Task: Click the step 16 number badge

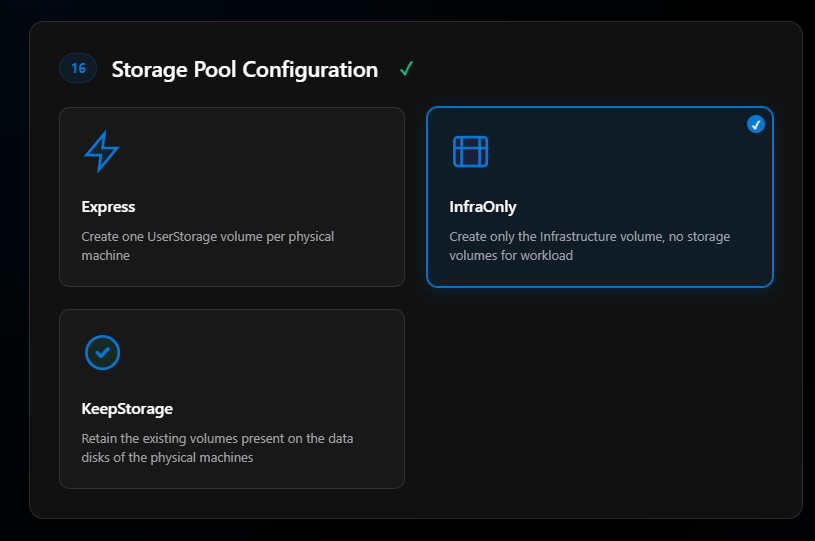Action: tap(78, 69)
